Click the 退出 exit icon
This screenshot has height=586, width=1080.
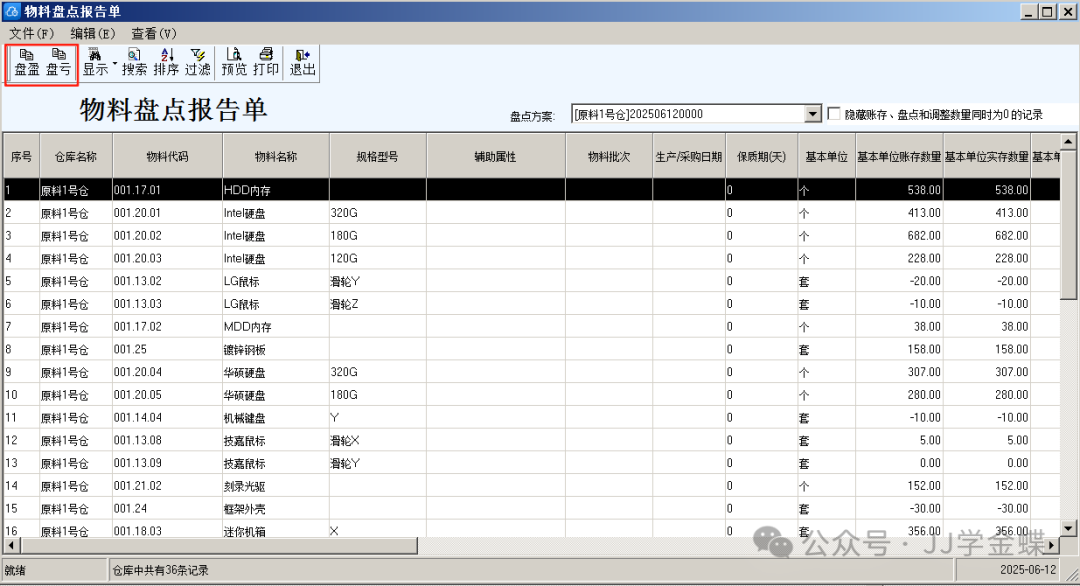[x=303, y=62]
